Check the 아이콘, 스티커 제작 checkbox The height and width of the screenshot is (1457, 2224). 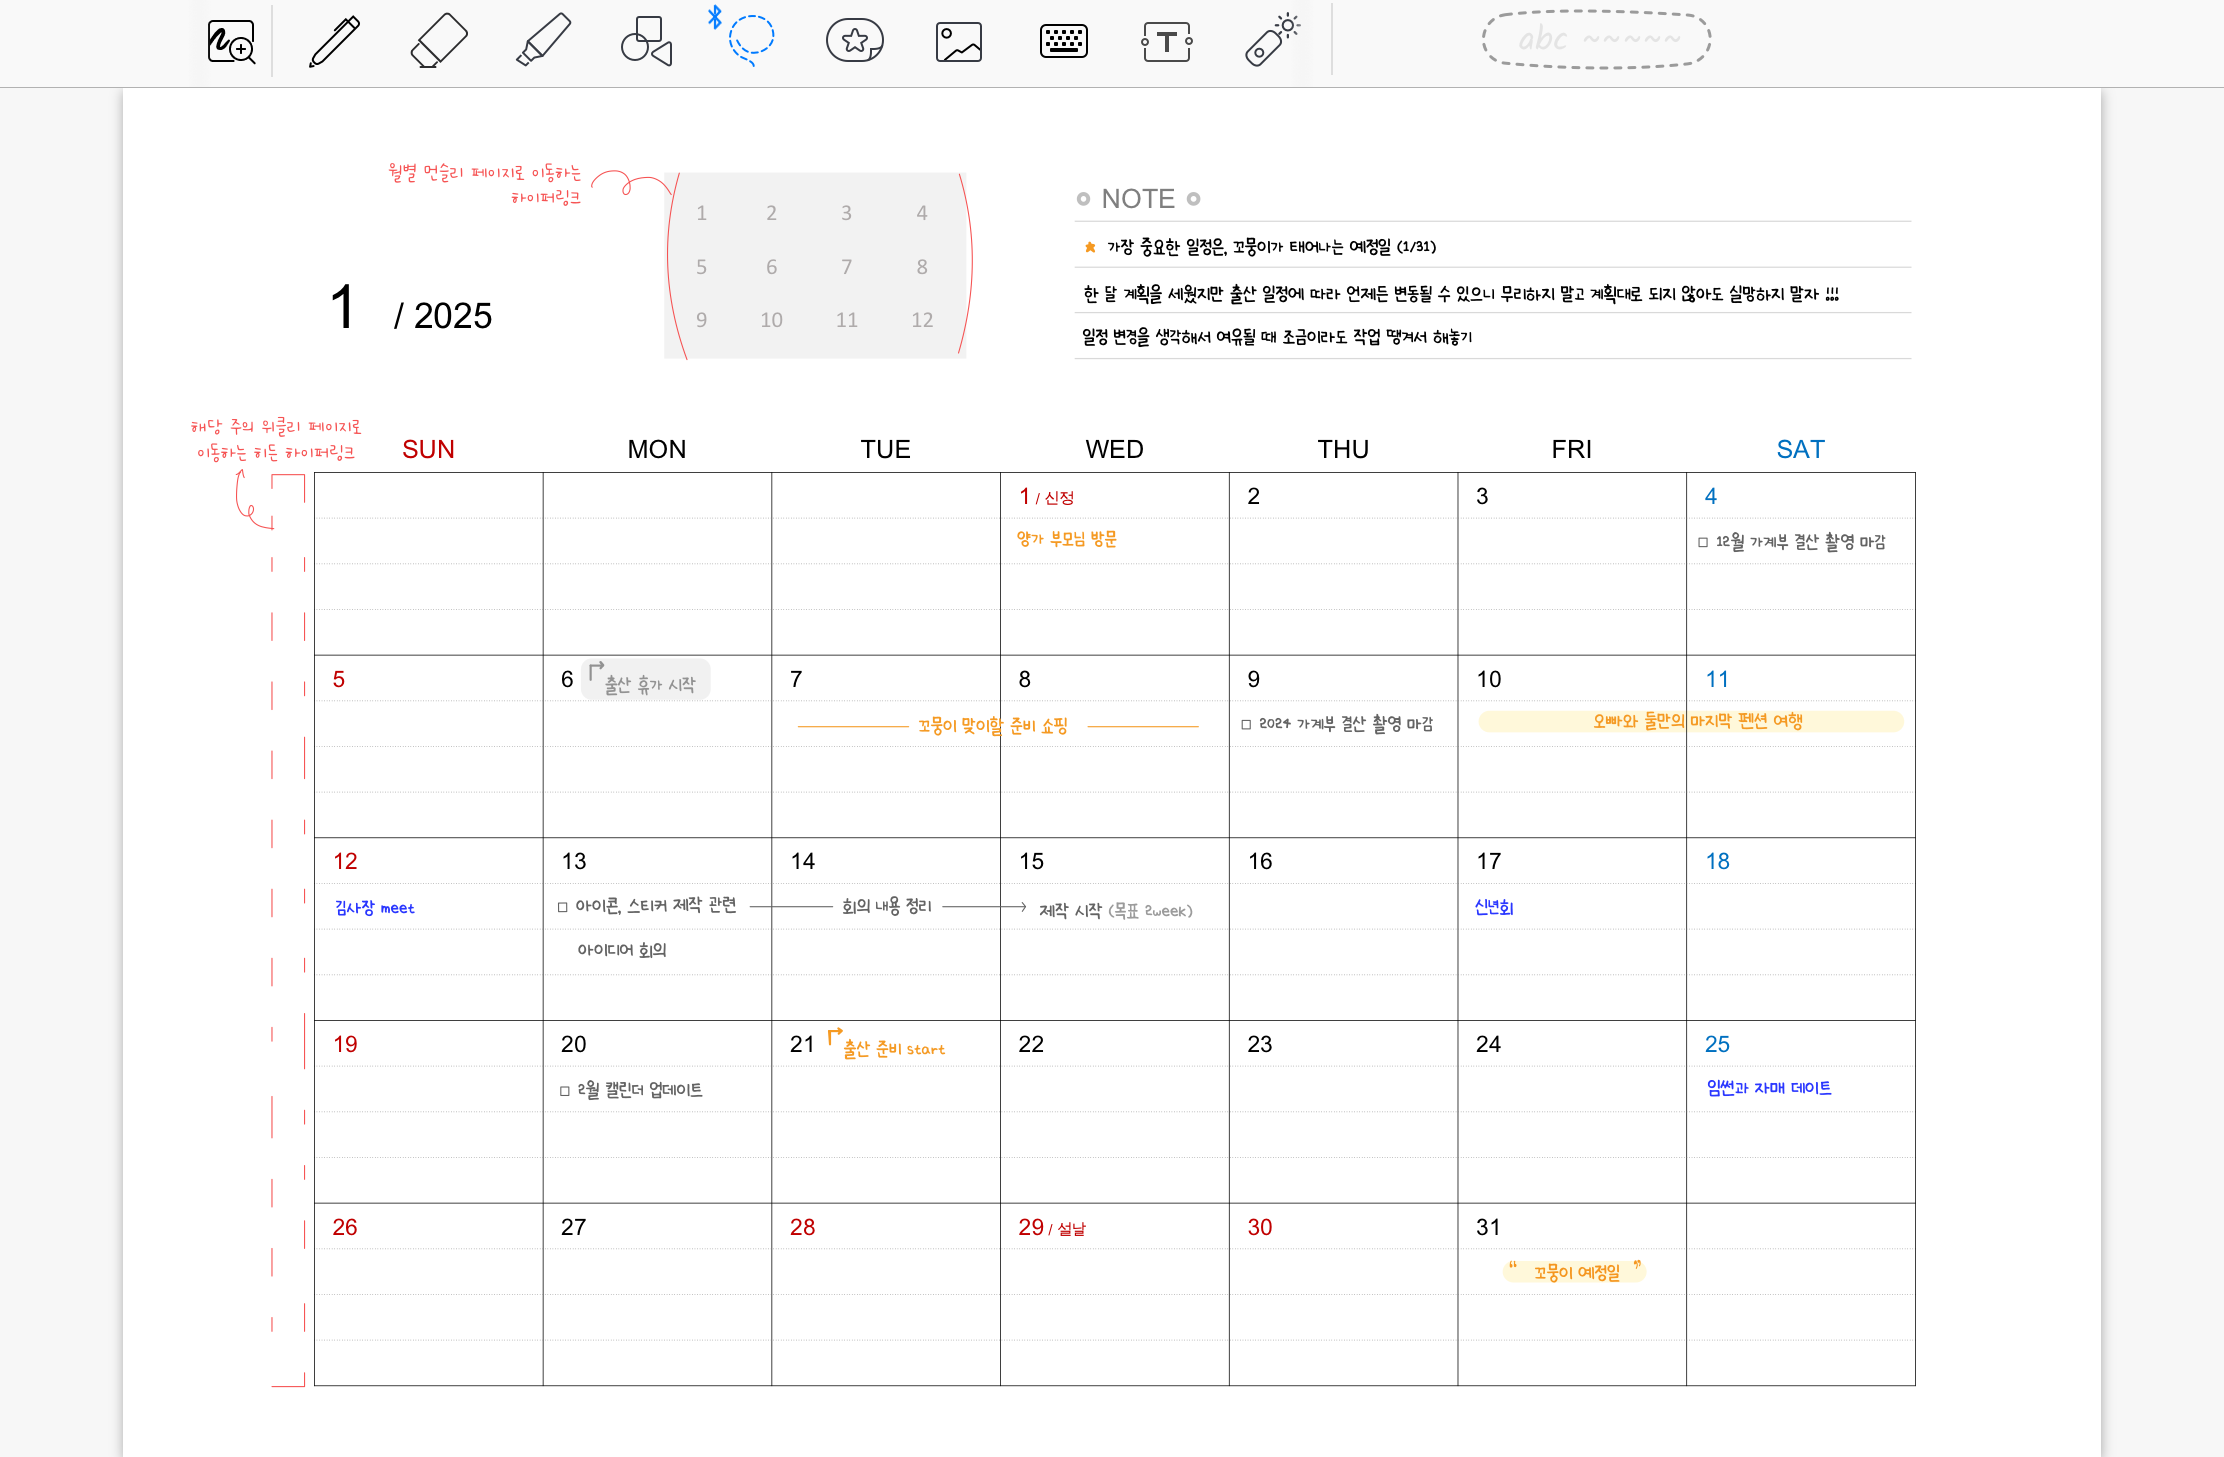pos(563,907)
